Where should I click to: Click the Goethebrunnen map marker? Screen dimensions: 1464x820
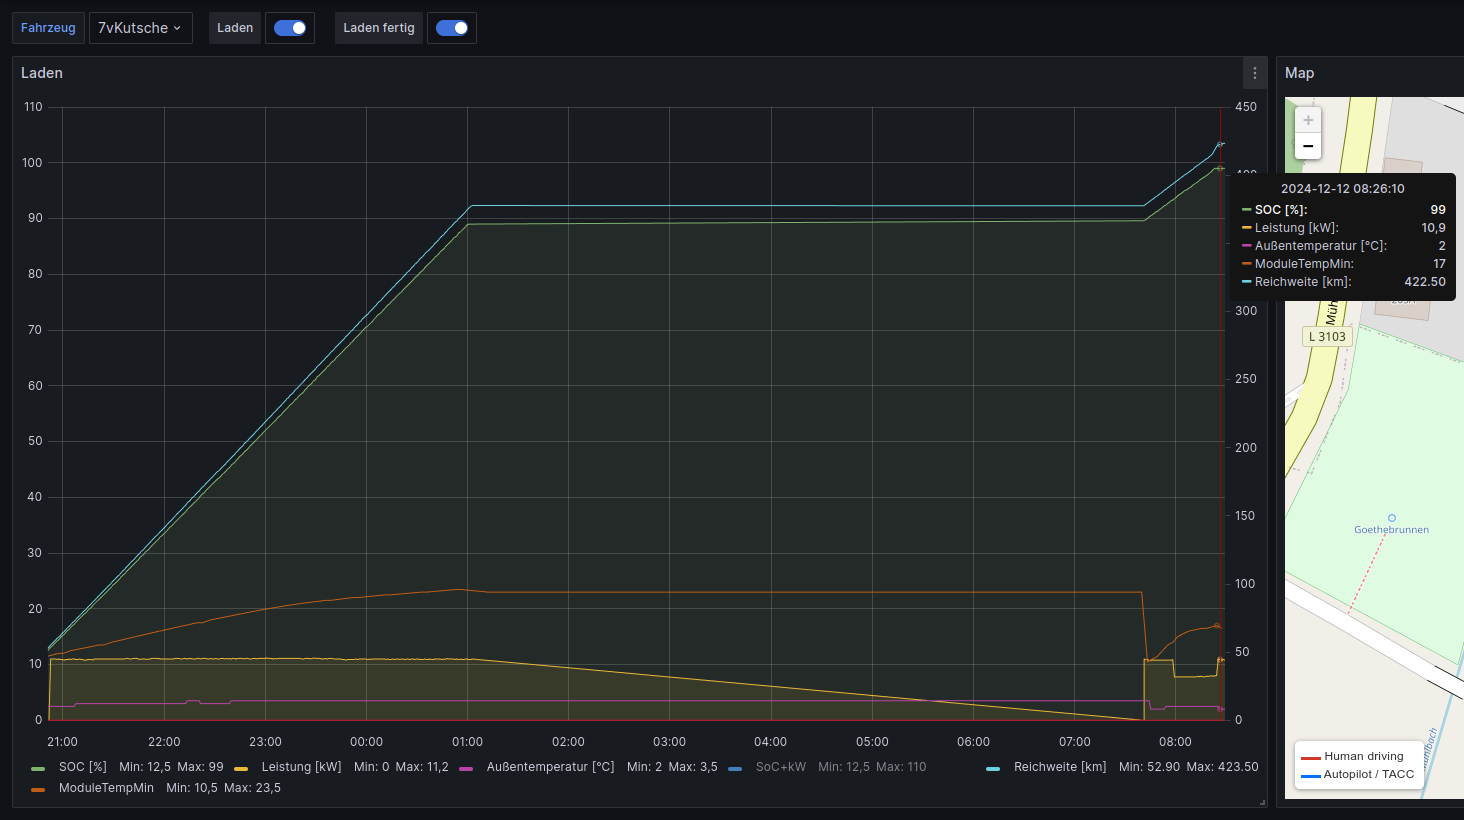tap(1391, 518)
